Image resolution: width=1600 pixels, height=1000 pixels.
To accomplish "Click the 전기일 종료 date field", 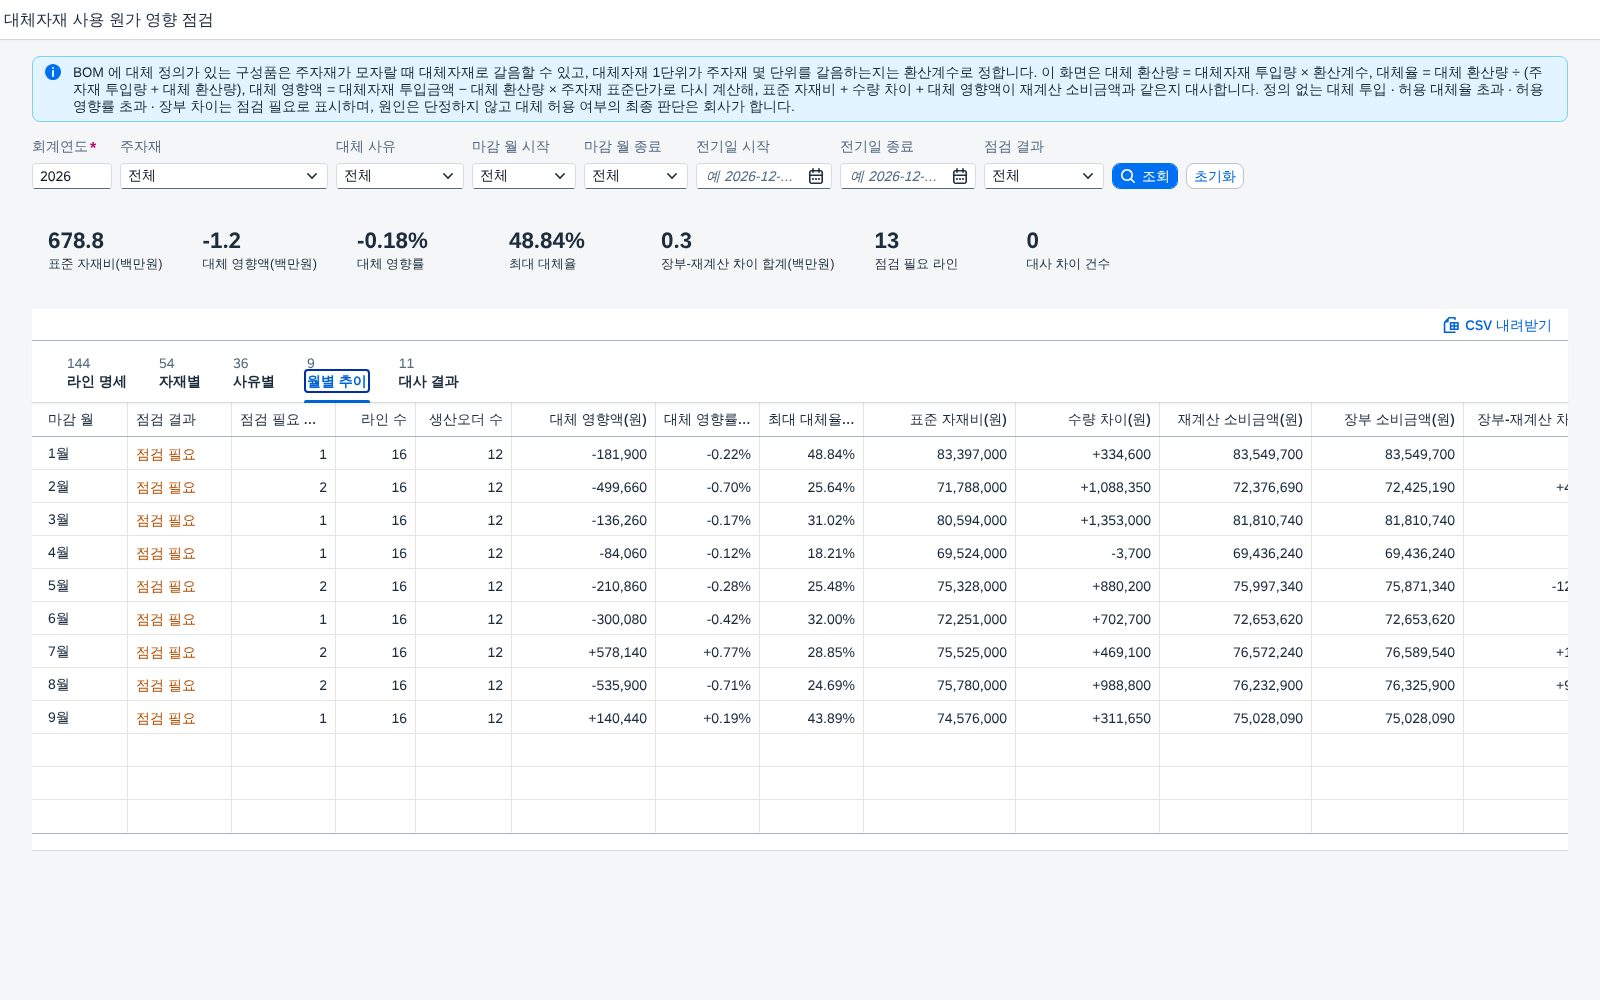I will tap(896, 176).
